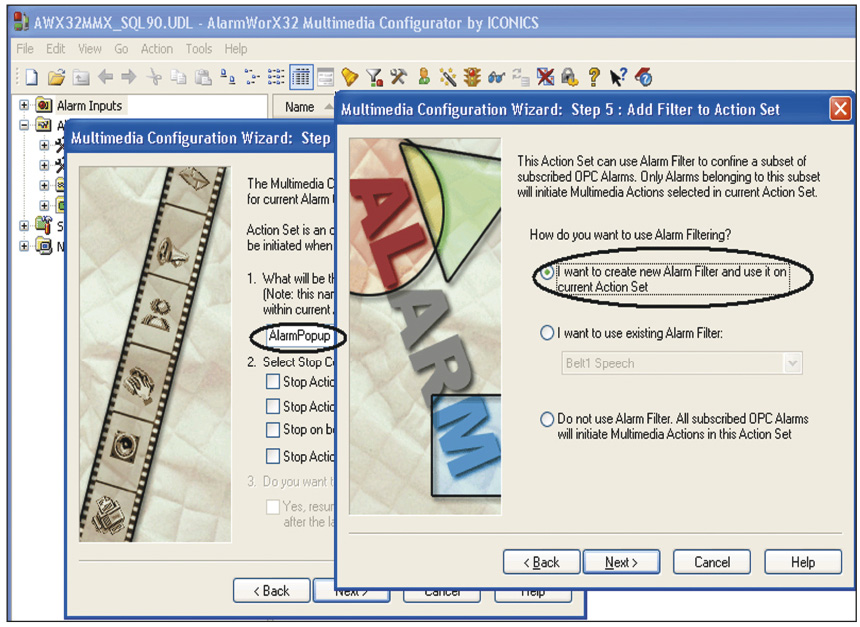
Task: Open the File menu
Action: [25, 49]
